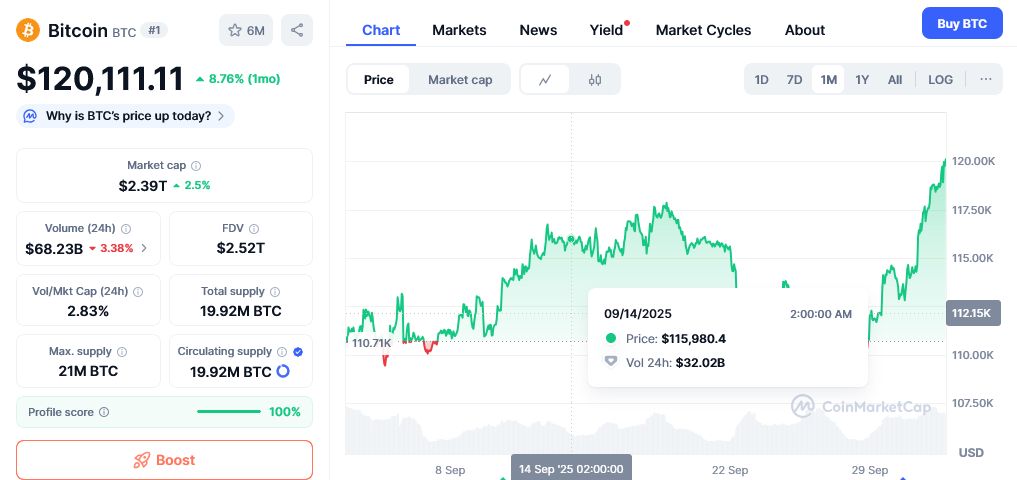Expand Volume 24h details chevron
This screenshot has width=1017, height=480.
coord(144,248)
